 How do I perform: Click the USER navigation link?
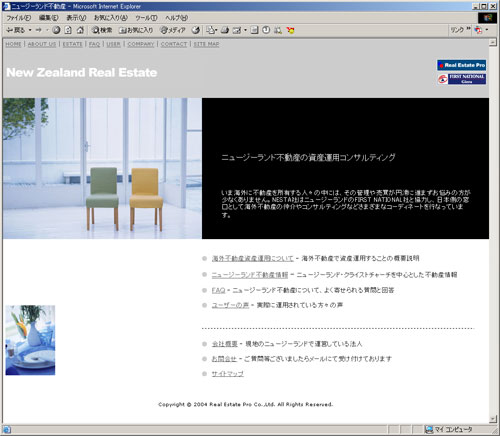coord(113,44)
